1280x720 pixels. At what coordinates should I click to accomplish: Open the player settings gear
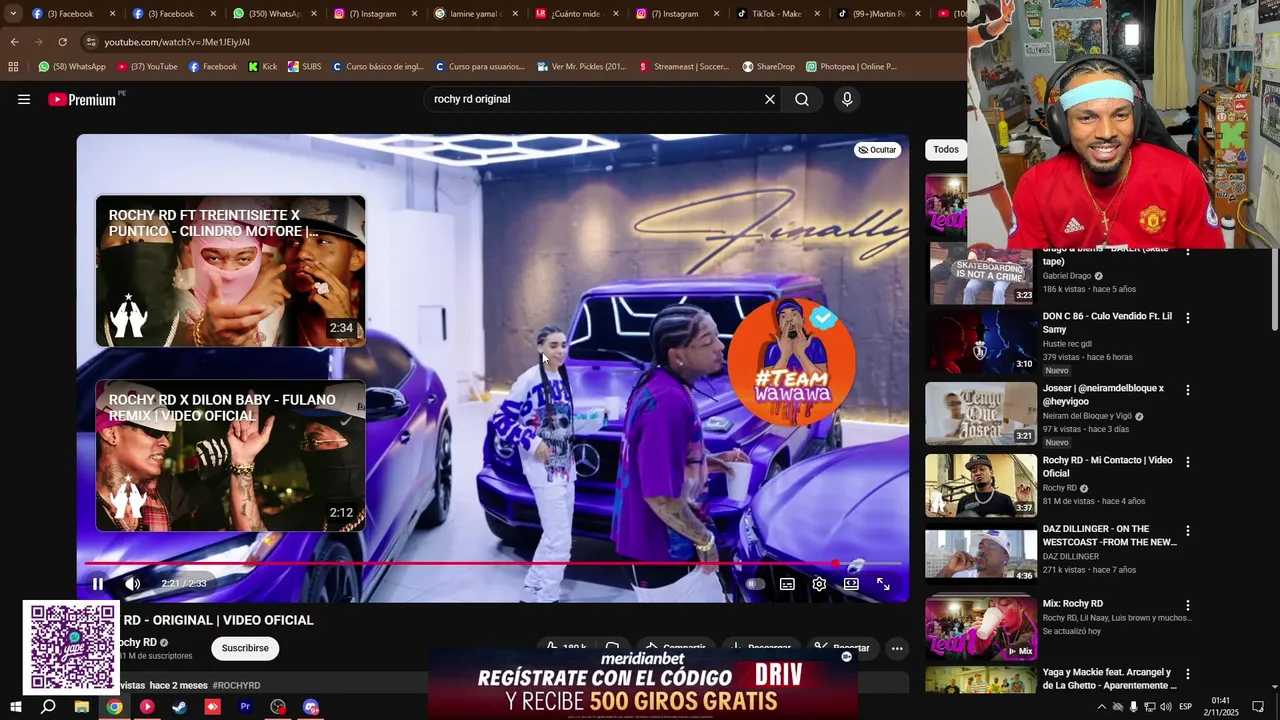(x=819, y=584)
